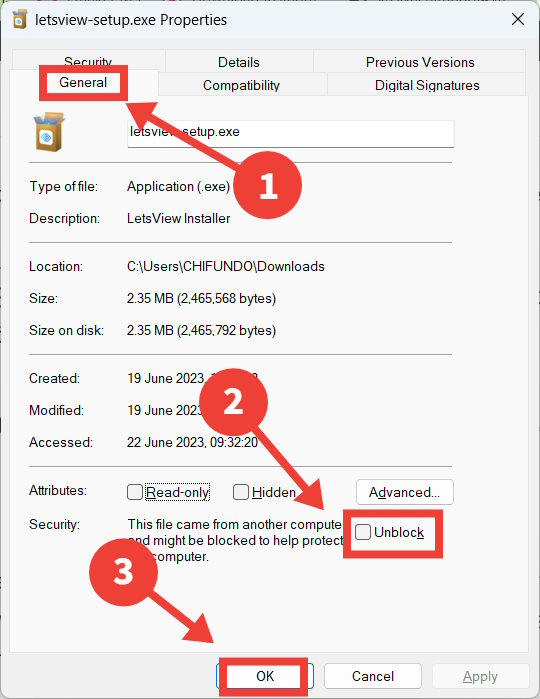Click the Cancel button
The width and height of the screenshot is (540, 699).
(x=373, y=676)
